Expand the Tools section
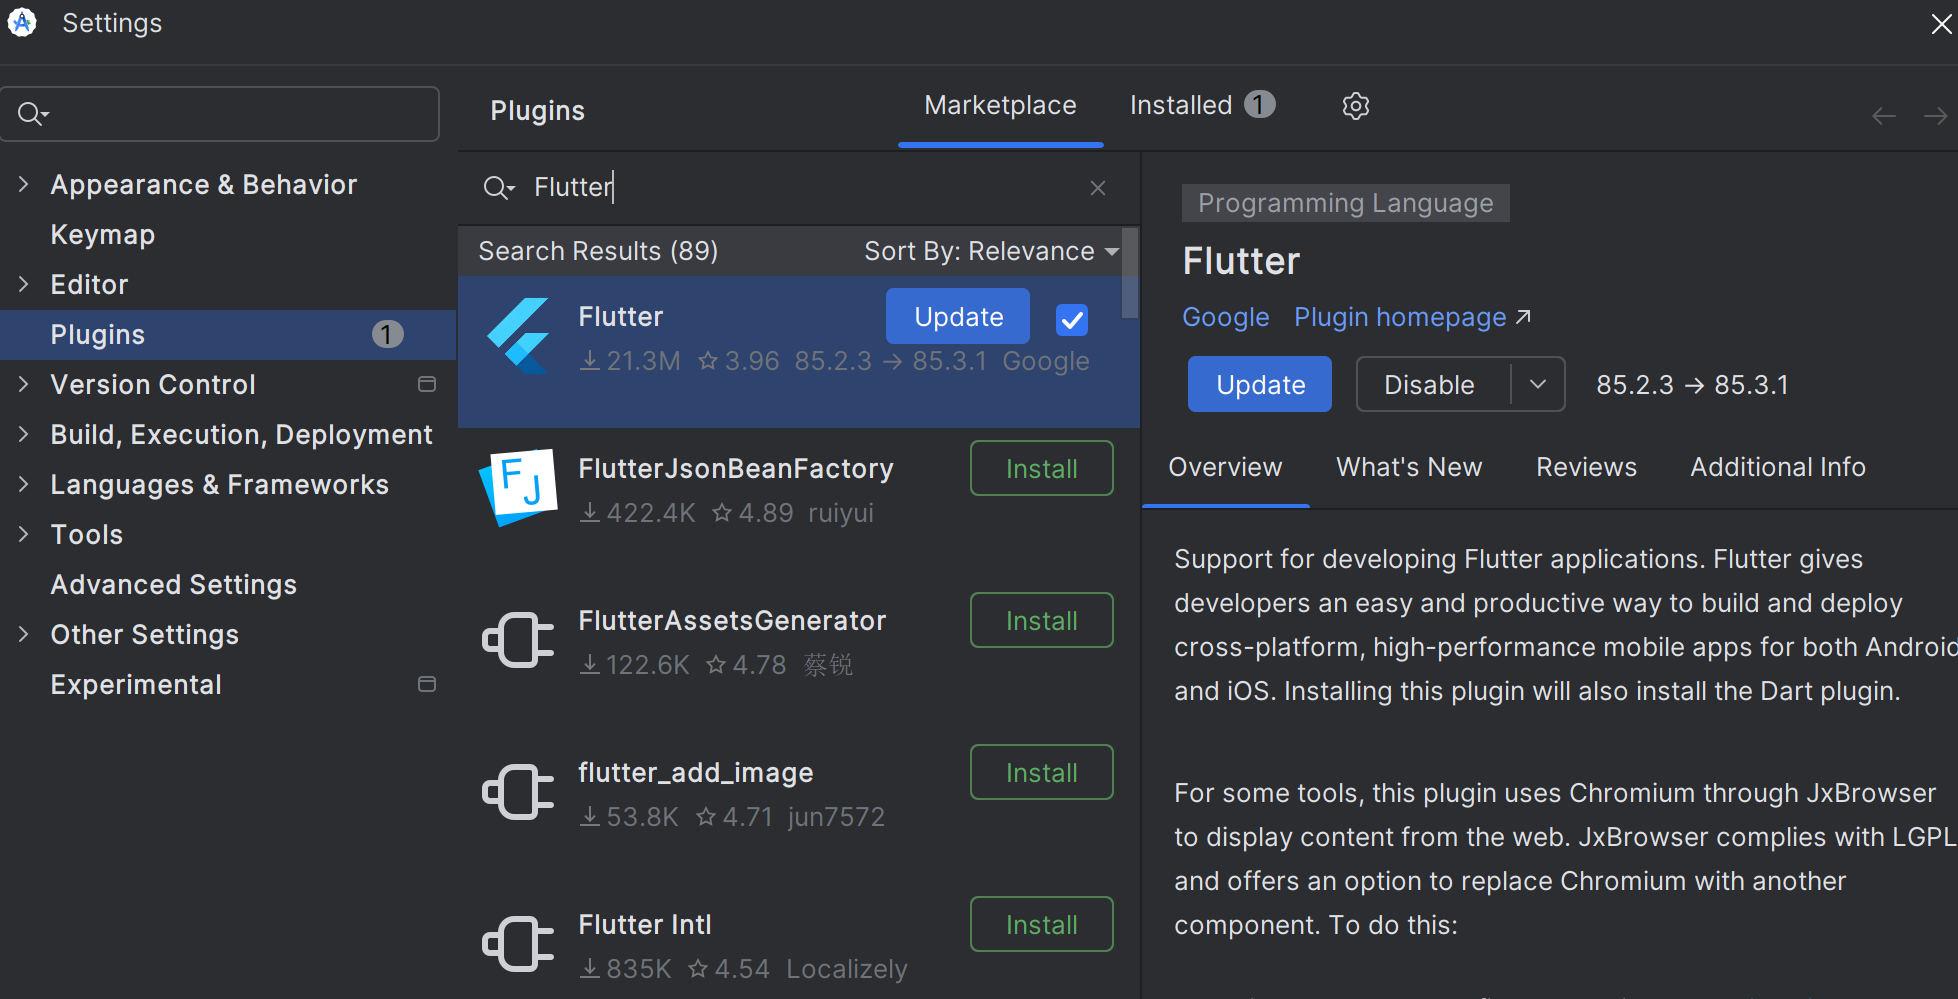The width and height of the screenshot is (1958, 999). pyautogui.click(x=24, y=534)
